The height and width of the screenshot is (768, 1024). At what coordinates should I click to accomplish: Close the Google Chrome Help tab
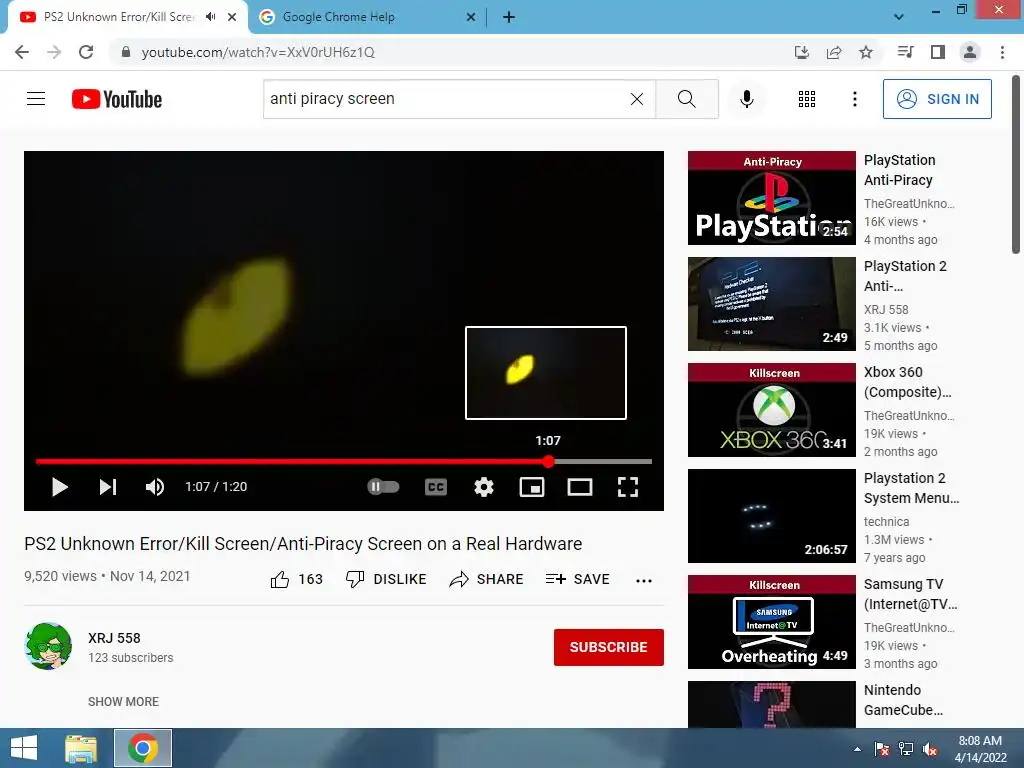click(x=470, y=17)
